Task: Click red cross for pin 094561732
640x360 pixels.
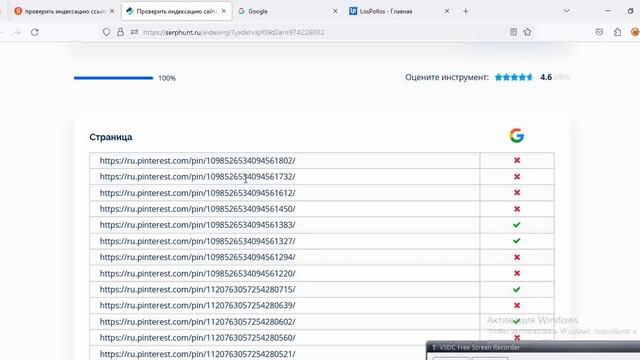Action: tap(517, 177)
